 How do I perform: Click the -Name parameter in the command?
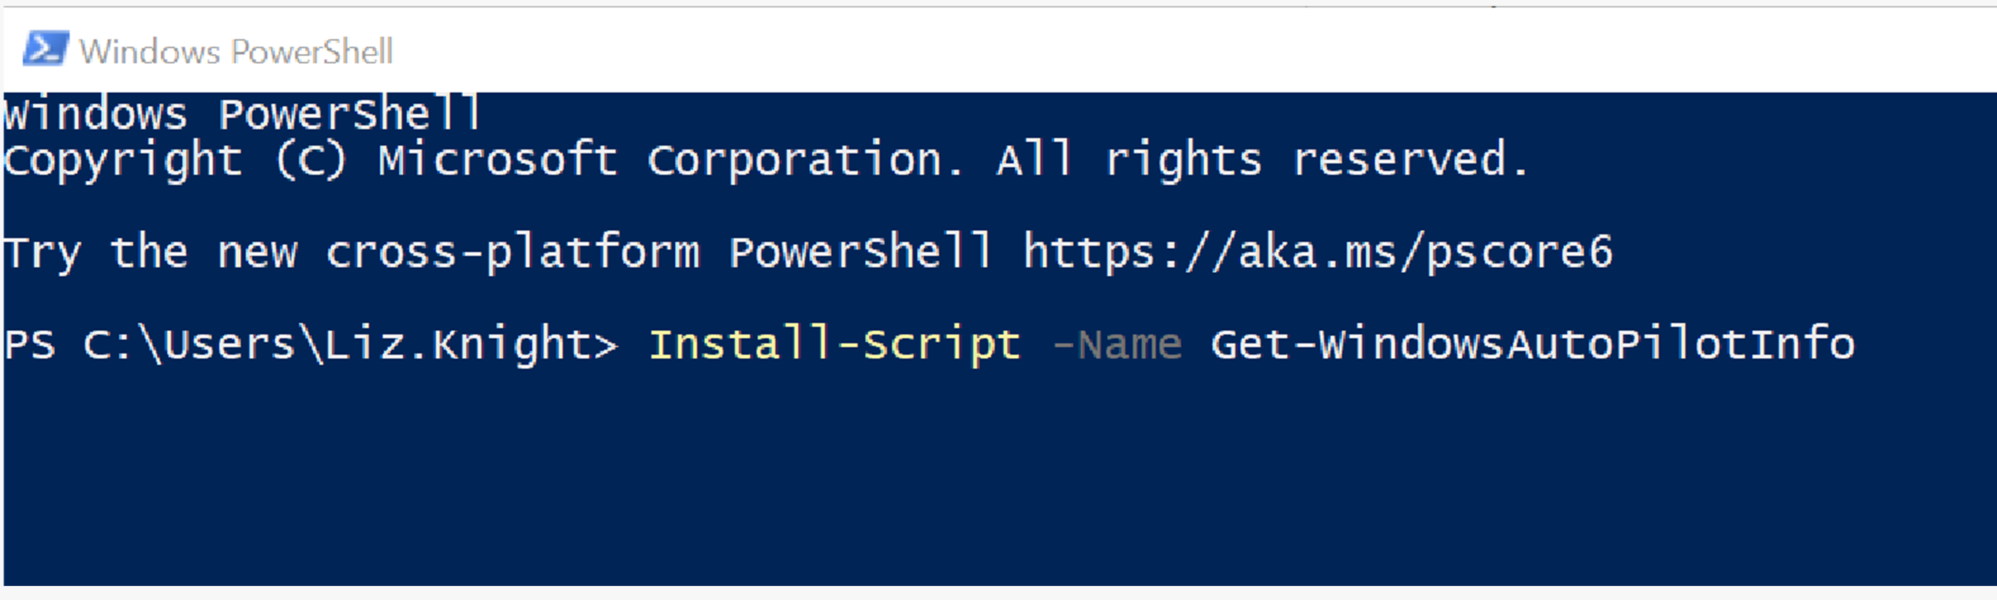click(x=1117, y=345)
